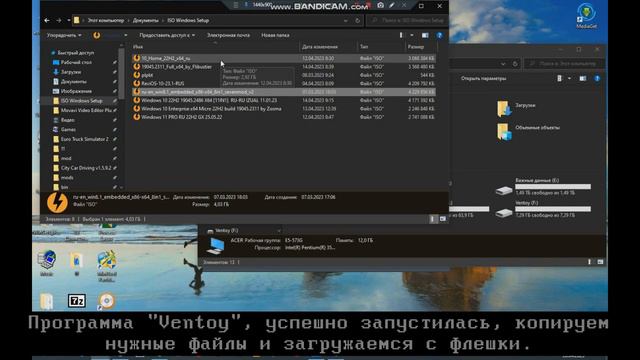
Task: Go forward with the right arrow button
Action: pyautogui.click(x=59, y=20)
